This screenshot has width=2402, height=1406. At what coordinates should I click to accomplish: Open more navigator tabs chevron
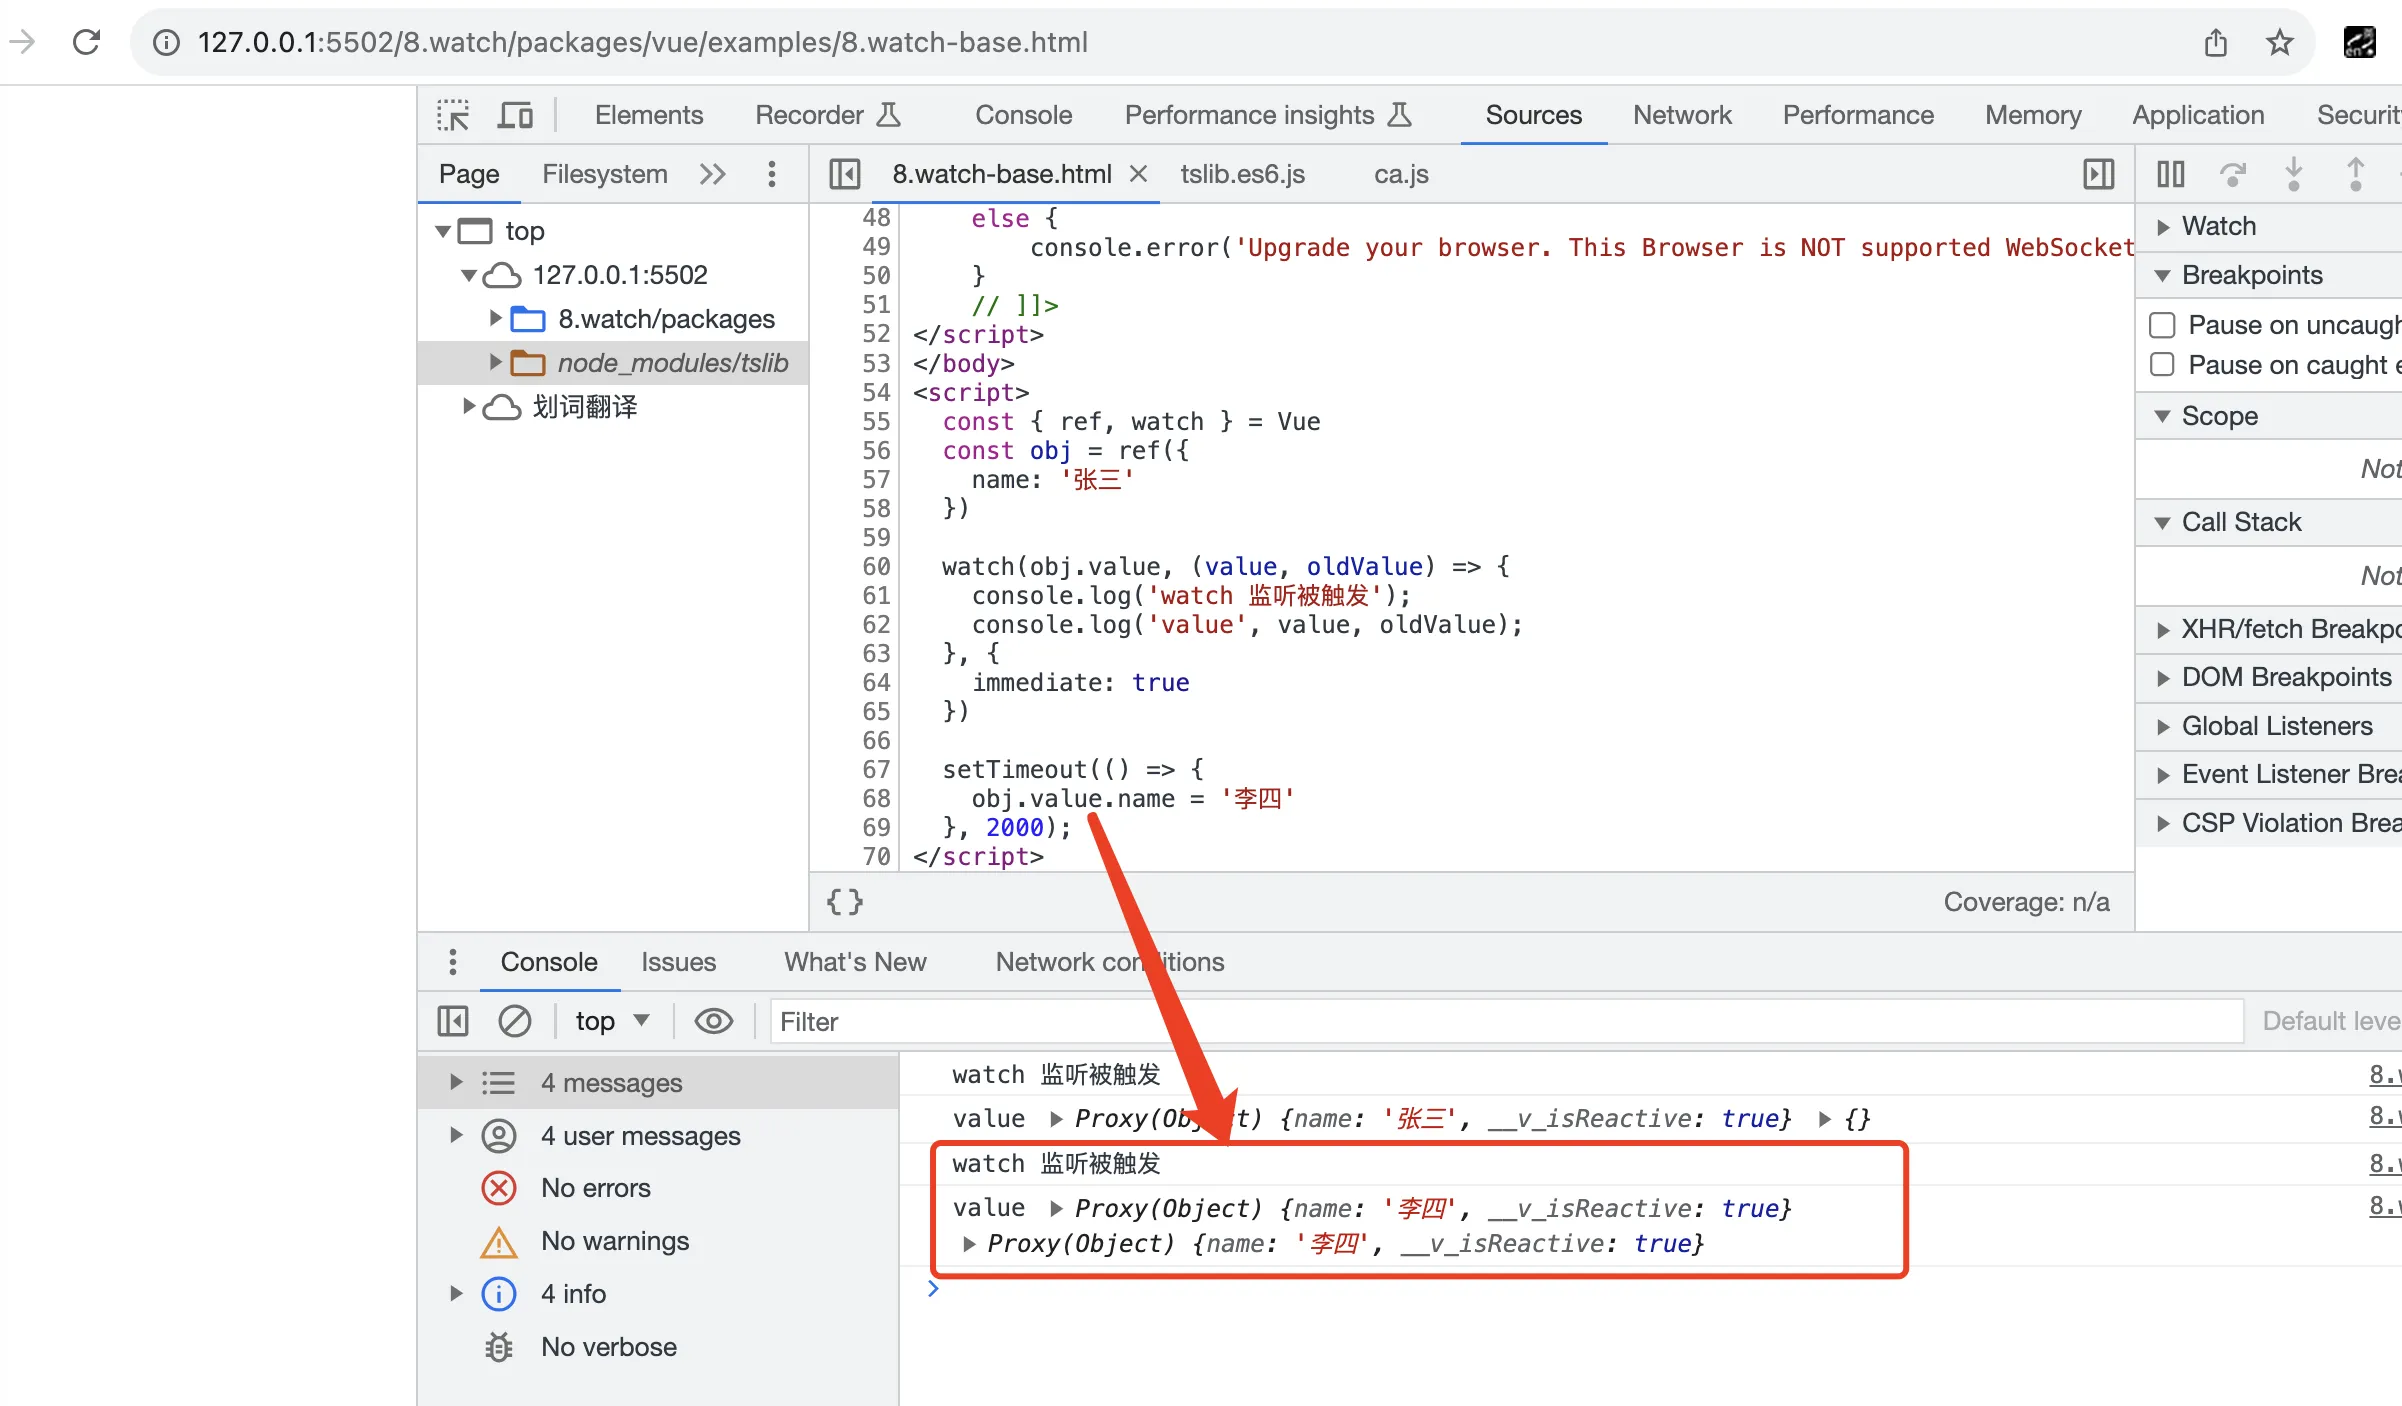click(x=712, y=174)
